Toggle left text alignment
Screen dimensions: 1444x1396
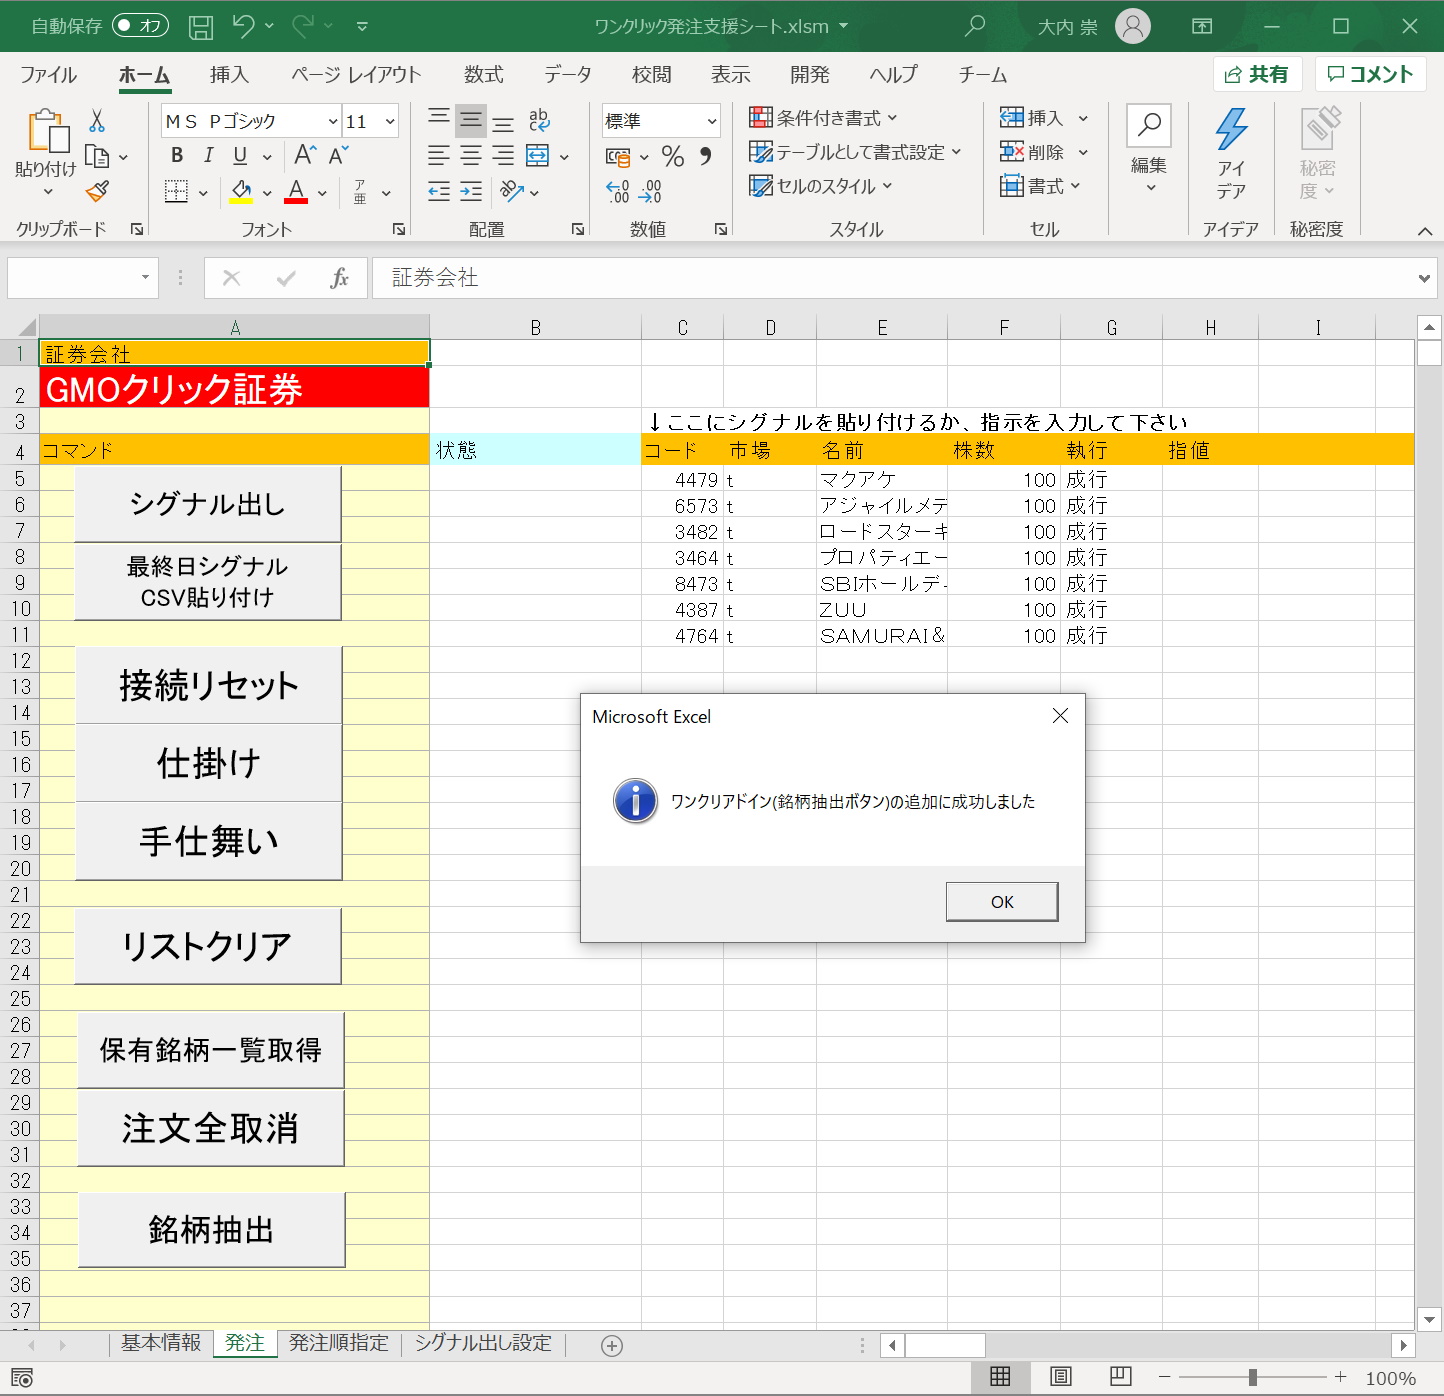point(438,156)
